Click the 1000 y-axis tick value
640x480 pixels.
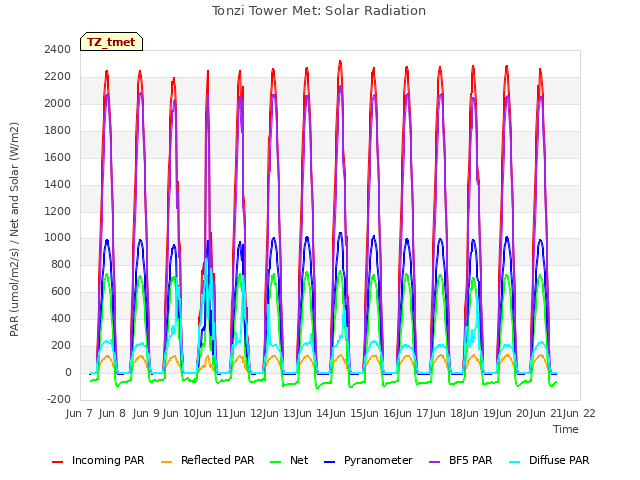(58, 238)
